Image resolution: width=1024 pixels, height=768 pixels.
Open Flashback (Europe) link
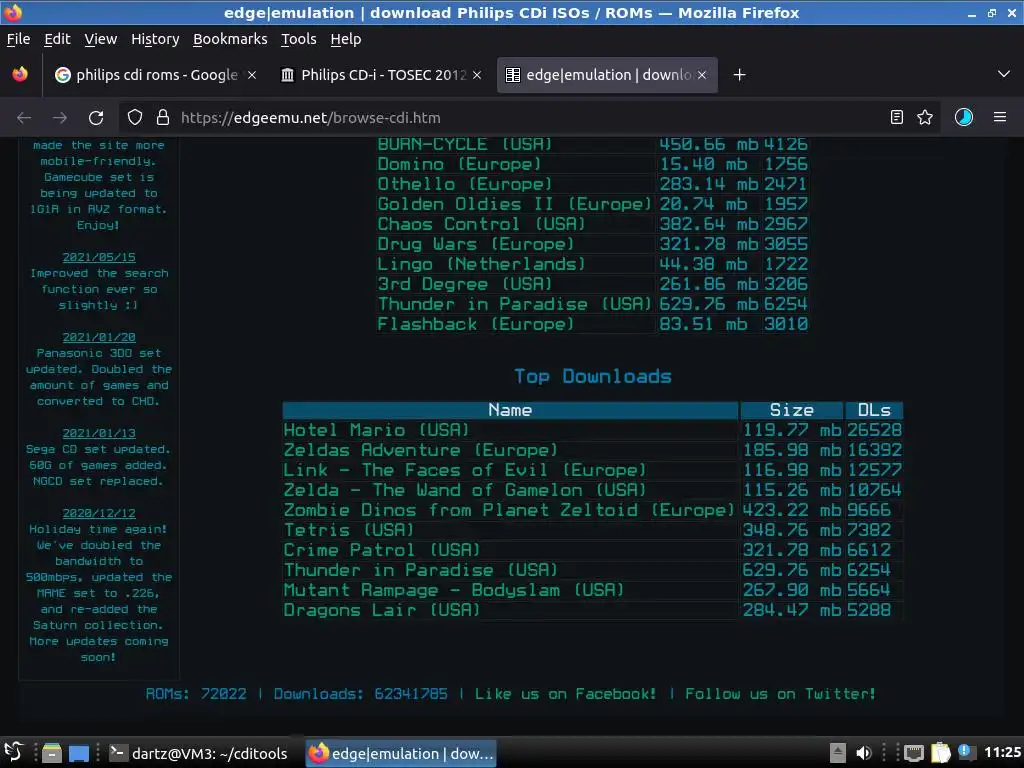475,325
